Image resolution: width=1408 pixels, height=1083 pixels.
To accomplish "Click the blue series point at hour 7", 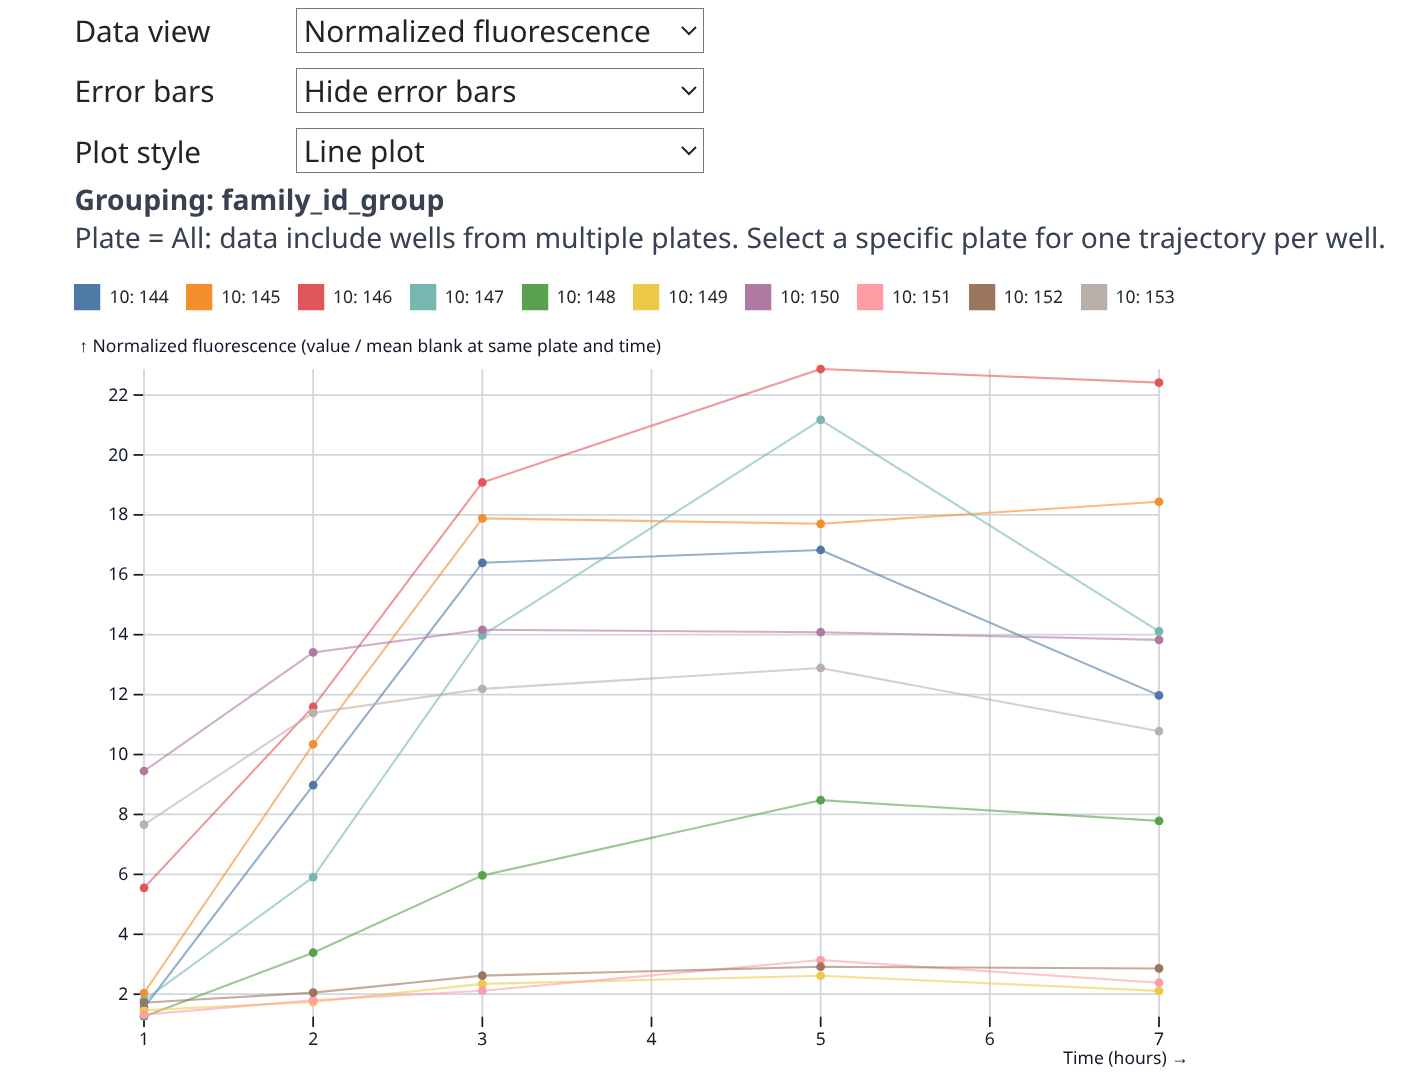I will pos(1159,695).
